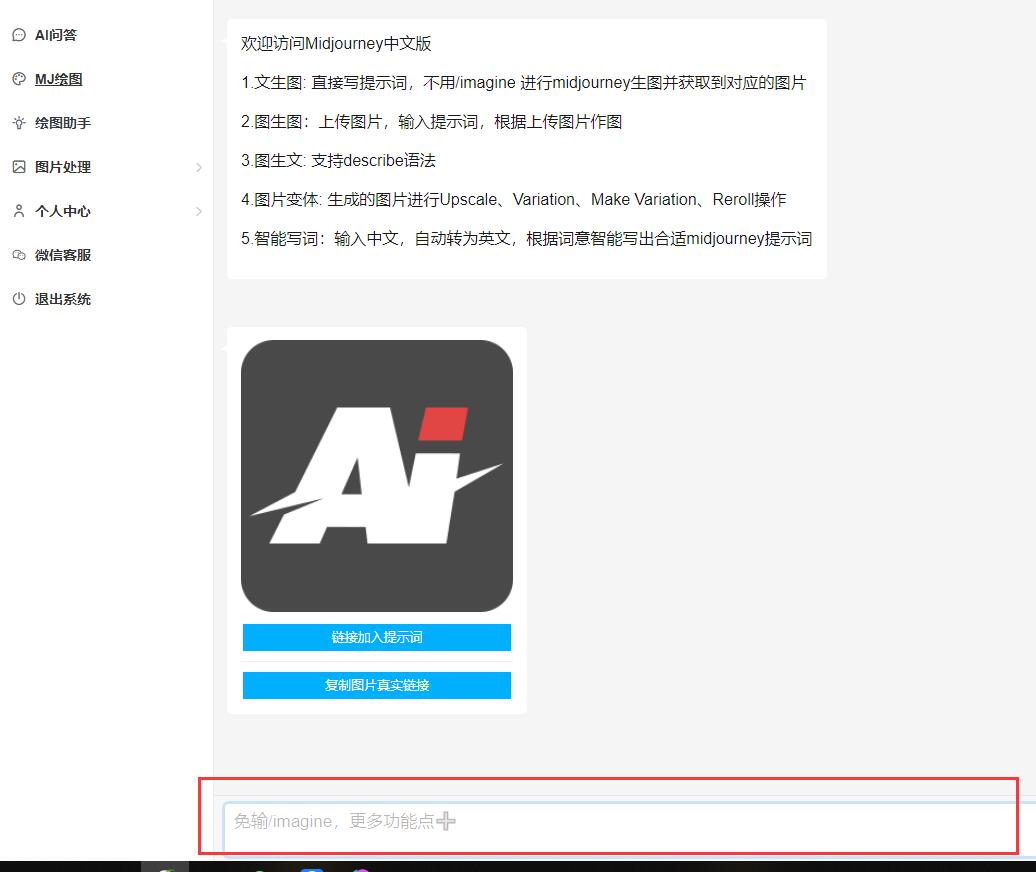Expand the 图片处理 submenu chevron
The image size is (1036, 872).
198,167
